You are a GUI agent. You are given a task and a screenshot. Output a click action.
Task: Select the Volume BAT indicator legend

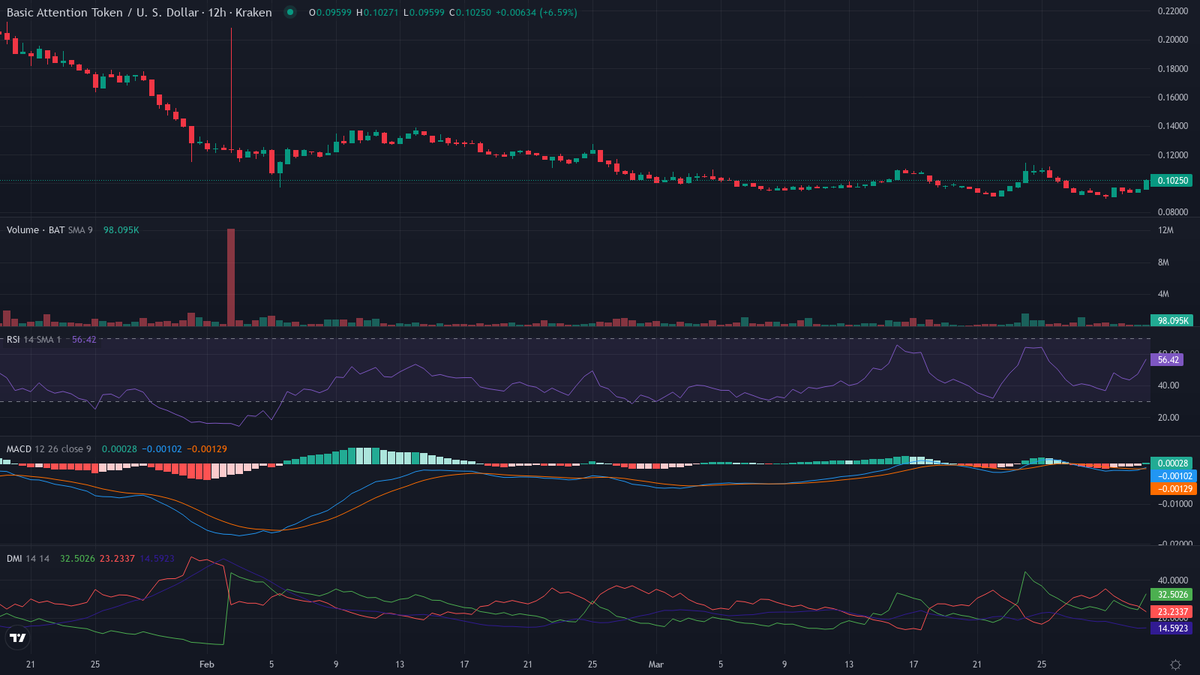click(37, 229)
